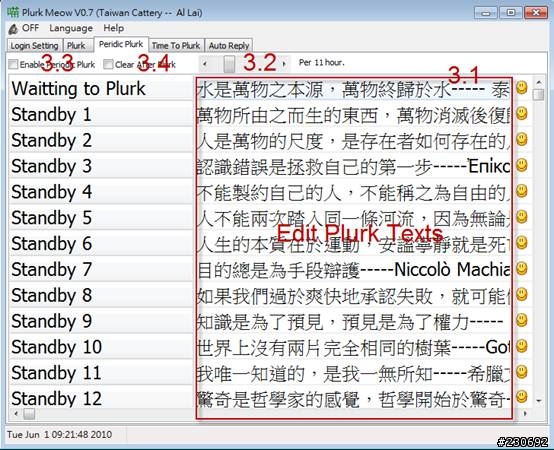Click the smiley icon in Standby 1 row
554x450 pixels.
[x=521, y=113]
